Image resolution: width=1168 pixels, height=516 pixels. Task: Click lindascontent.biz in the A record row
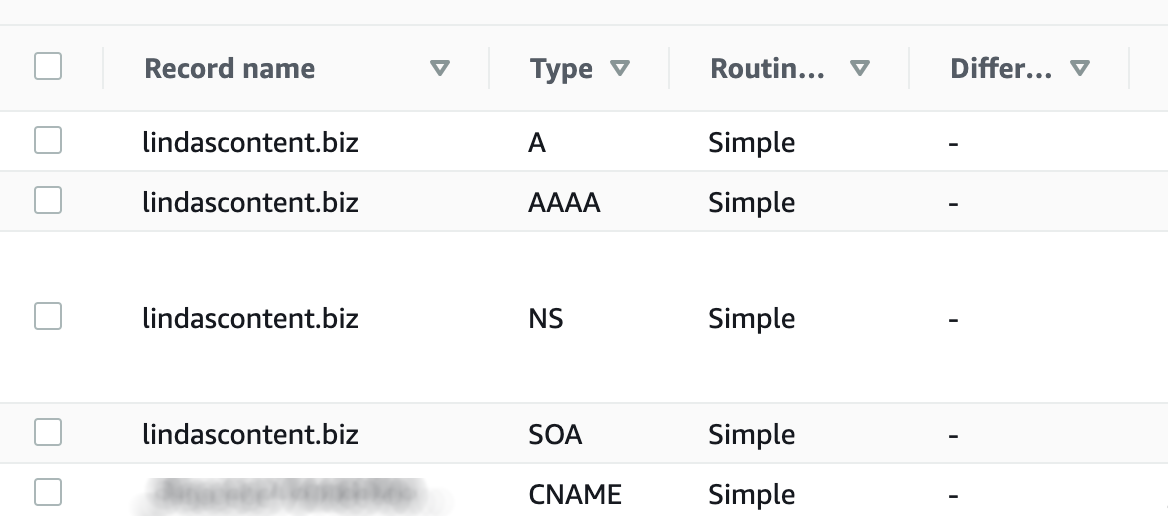tap(250, 143)
